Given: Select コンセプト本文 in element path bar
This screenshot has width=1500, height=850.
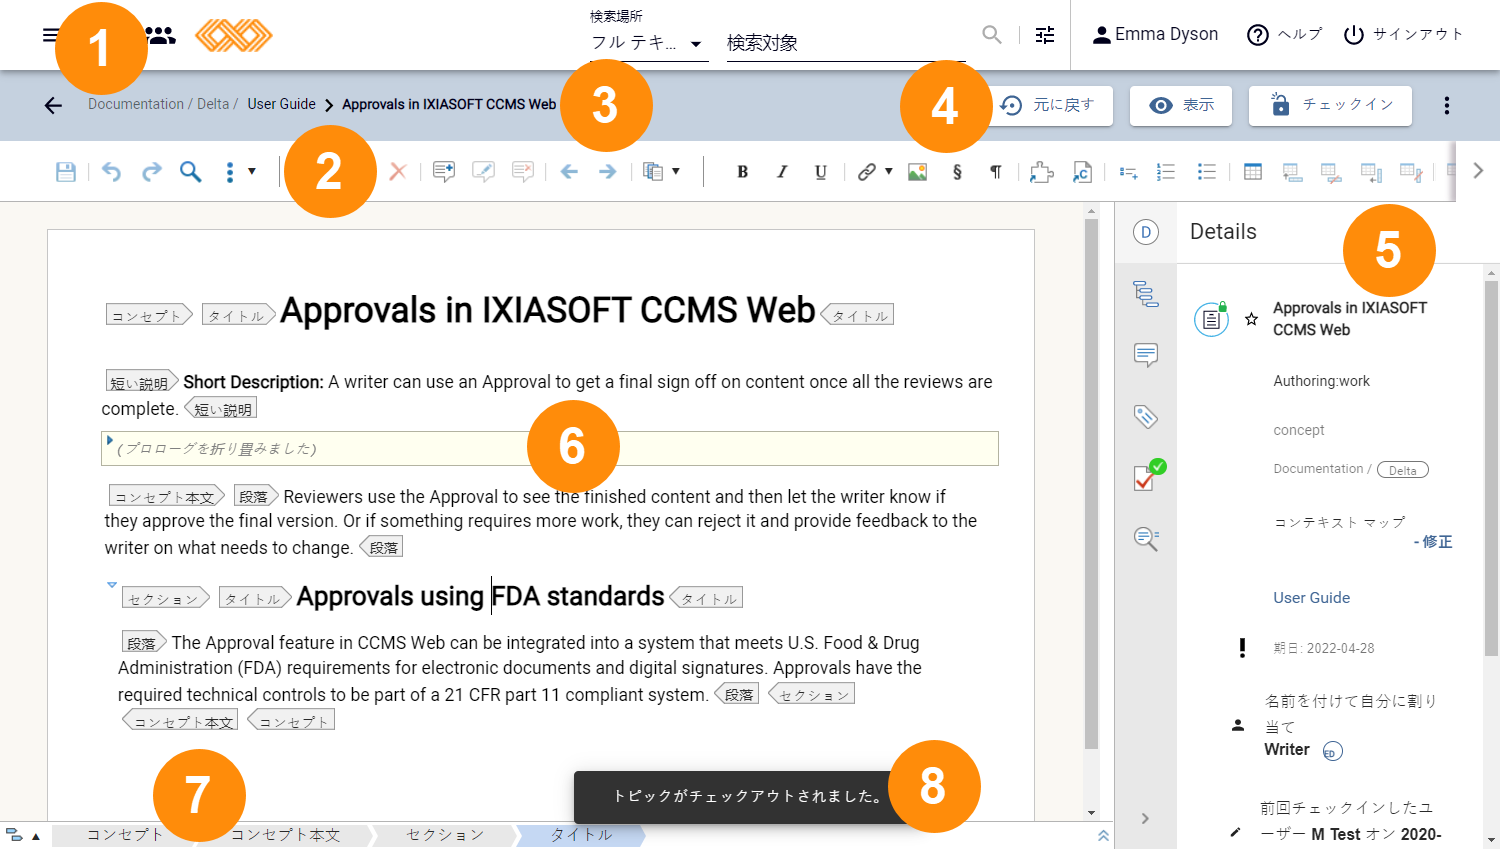Looking at the screenshot, I should click(285, 835).
